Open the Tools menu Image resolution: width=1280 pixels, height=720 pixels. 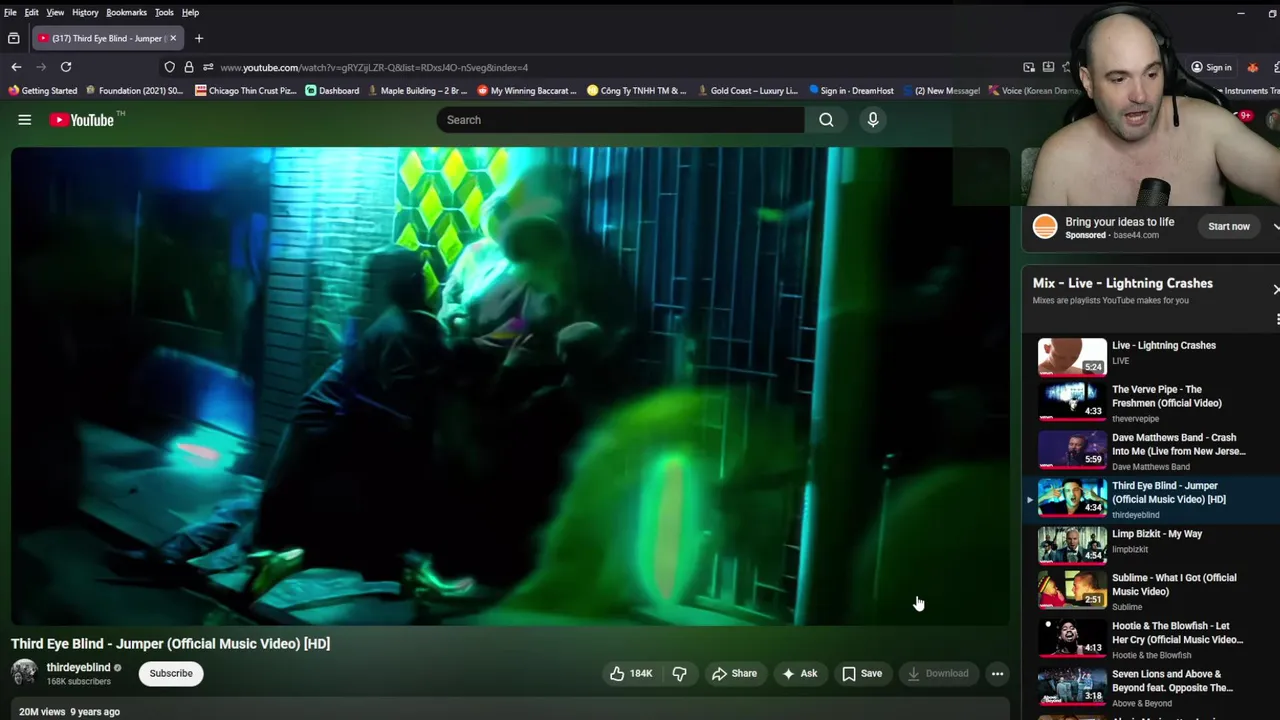point(164,12)
